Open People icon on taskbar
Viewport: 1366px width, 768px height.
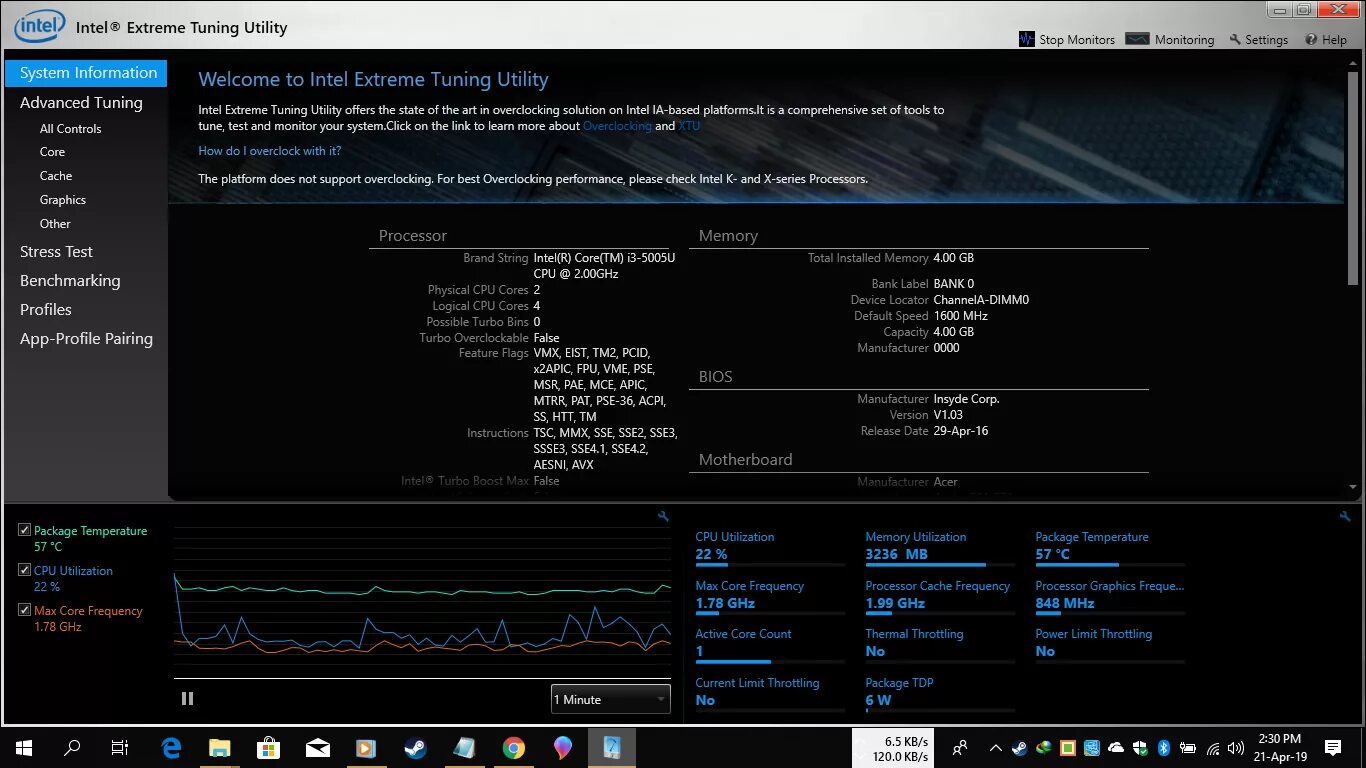[x=960, y=748]
